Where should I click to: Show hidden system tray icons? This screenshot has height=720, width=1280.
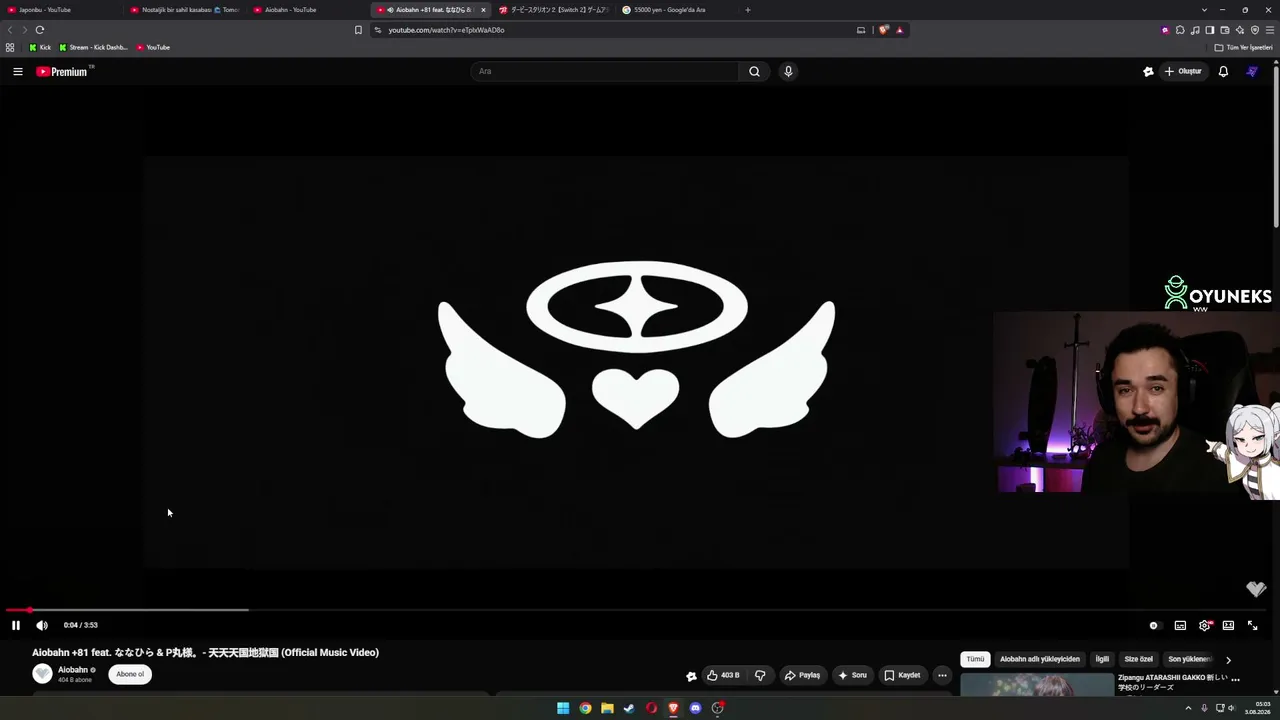coord(1188,708)
